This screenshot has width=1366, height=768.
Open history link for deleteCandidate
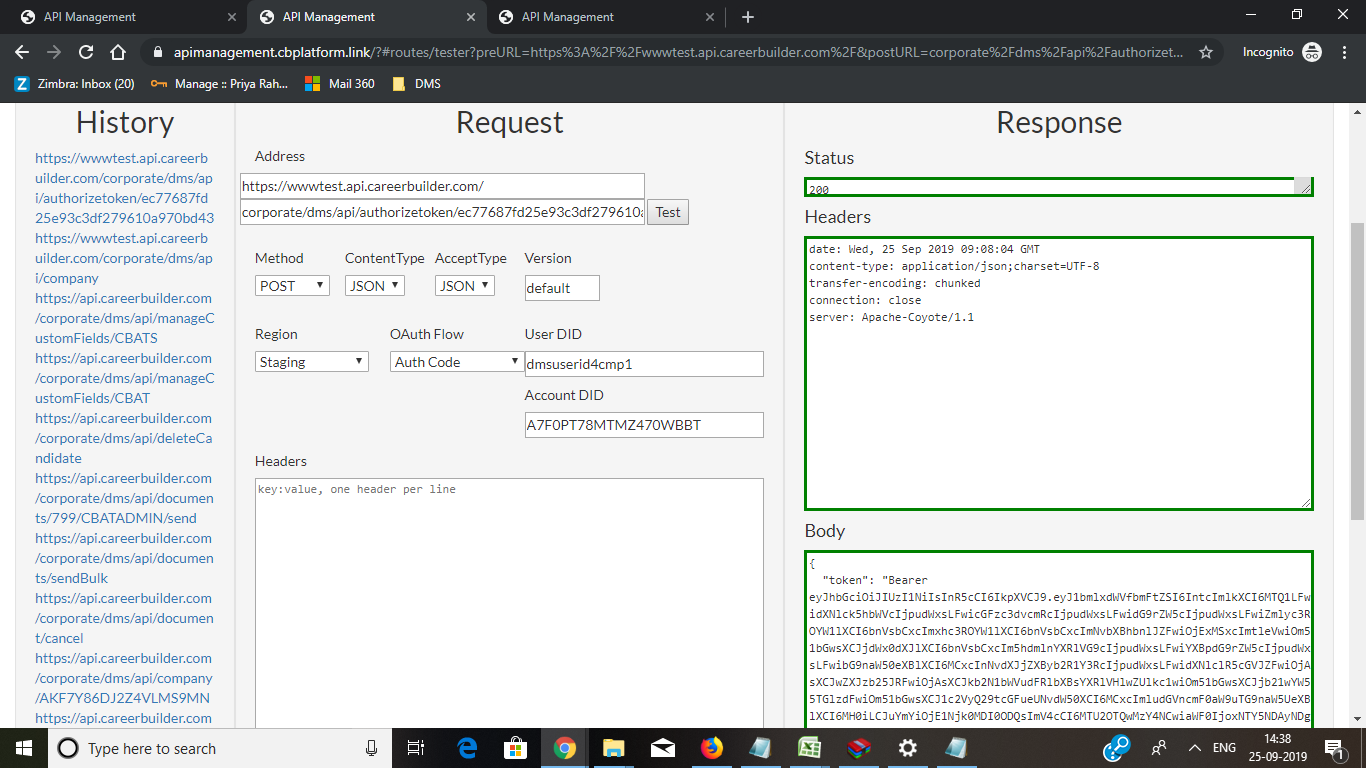(x=124, y=438)
